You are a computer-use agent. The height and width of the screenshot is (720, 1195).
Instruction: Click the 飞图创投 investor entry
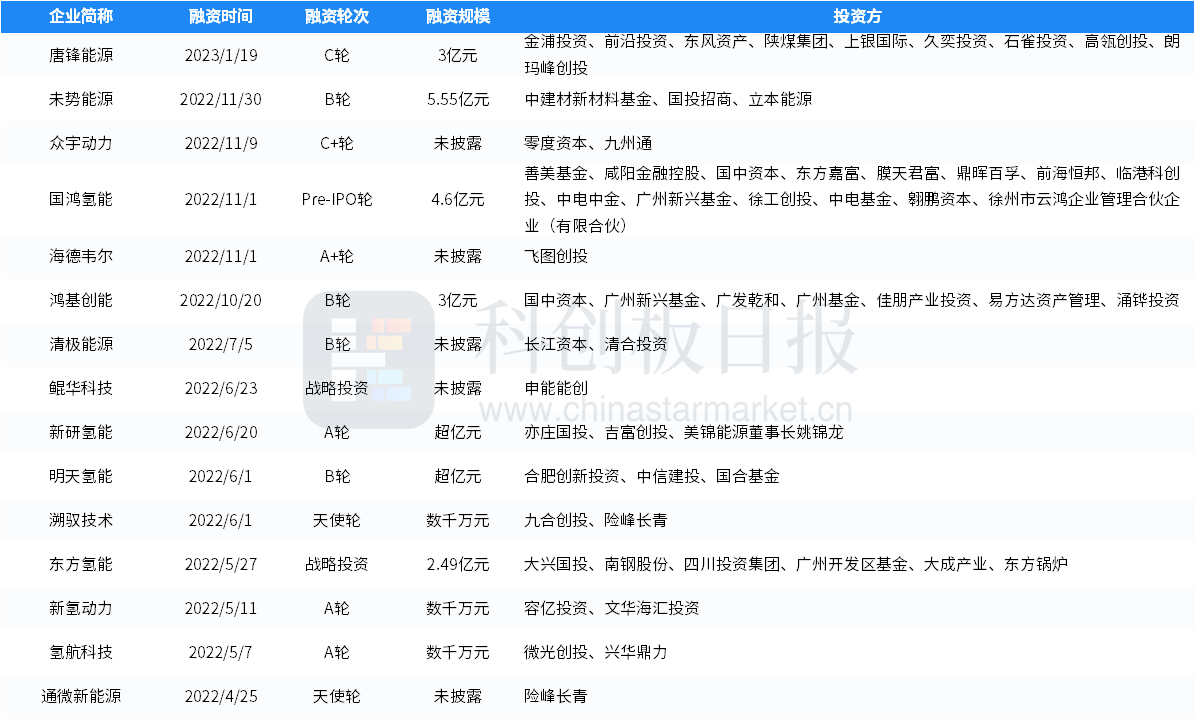pyautogui.click(x=556, y=256)
